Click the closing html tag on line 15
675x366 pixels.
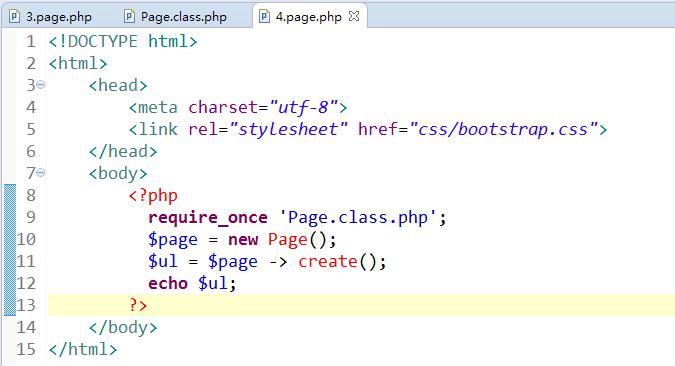(x=83, y=349)
